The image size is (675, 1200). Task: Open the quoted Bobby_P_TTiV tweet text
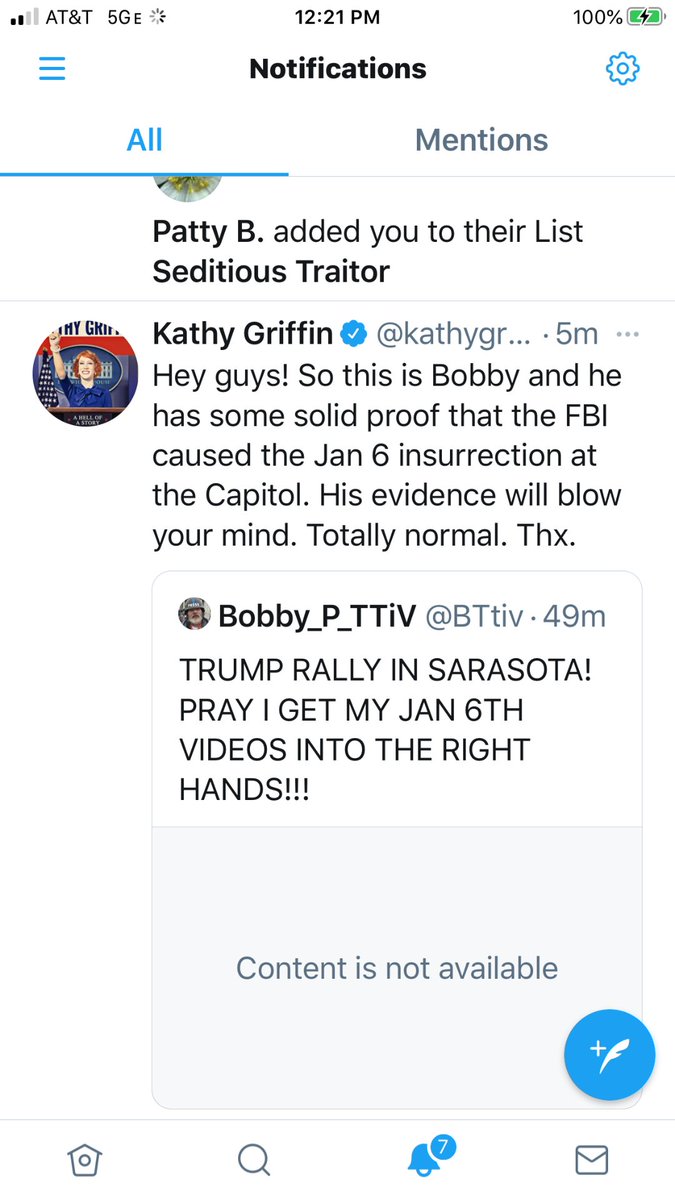click(x=385, y=730)
